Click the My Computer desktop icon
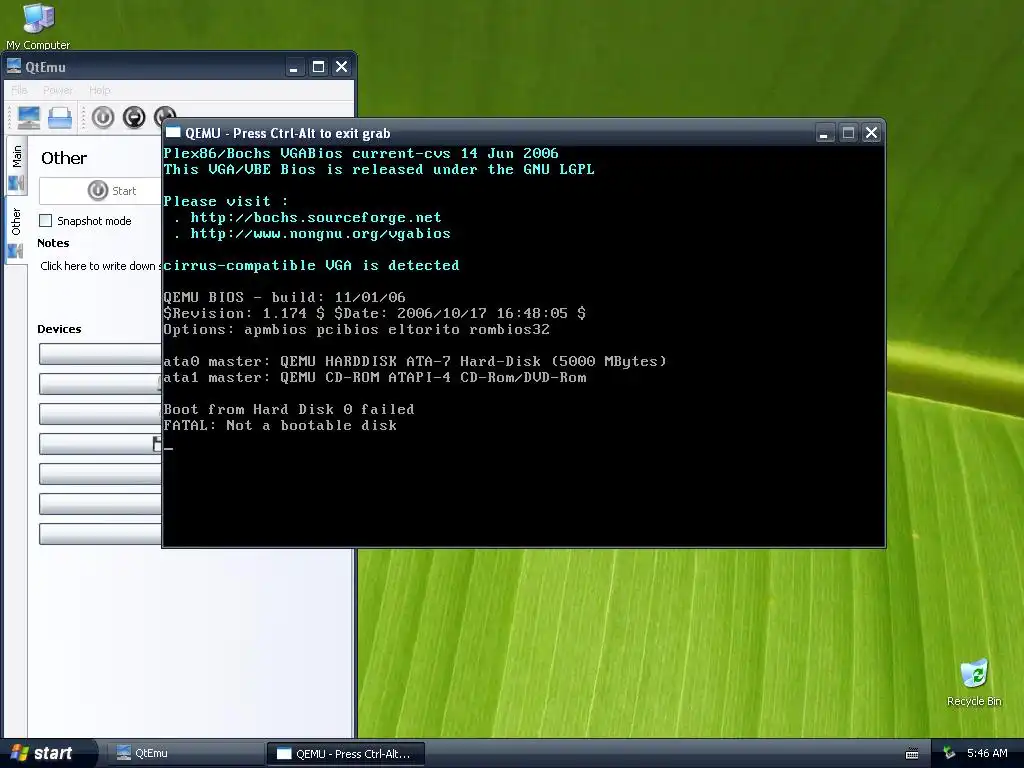This screenshot has height=768, width=1024. point(38,26)
